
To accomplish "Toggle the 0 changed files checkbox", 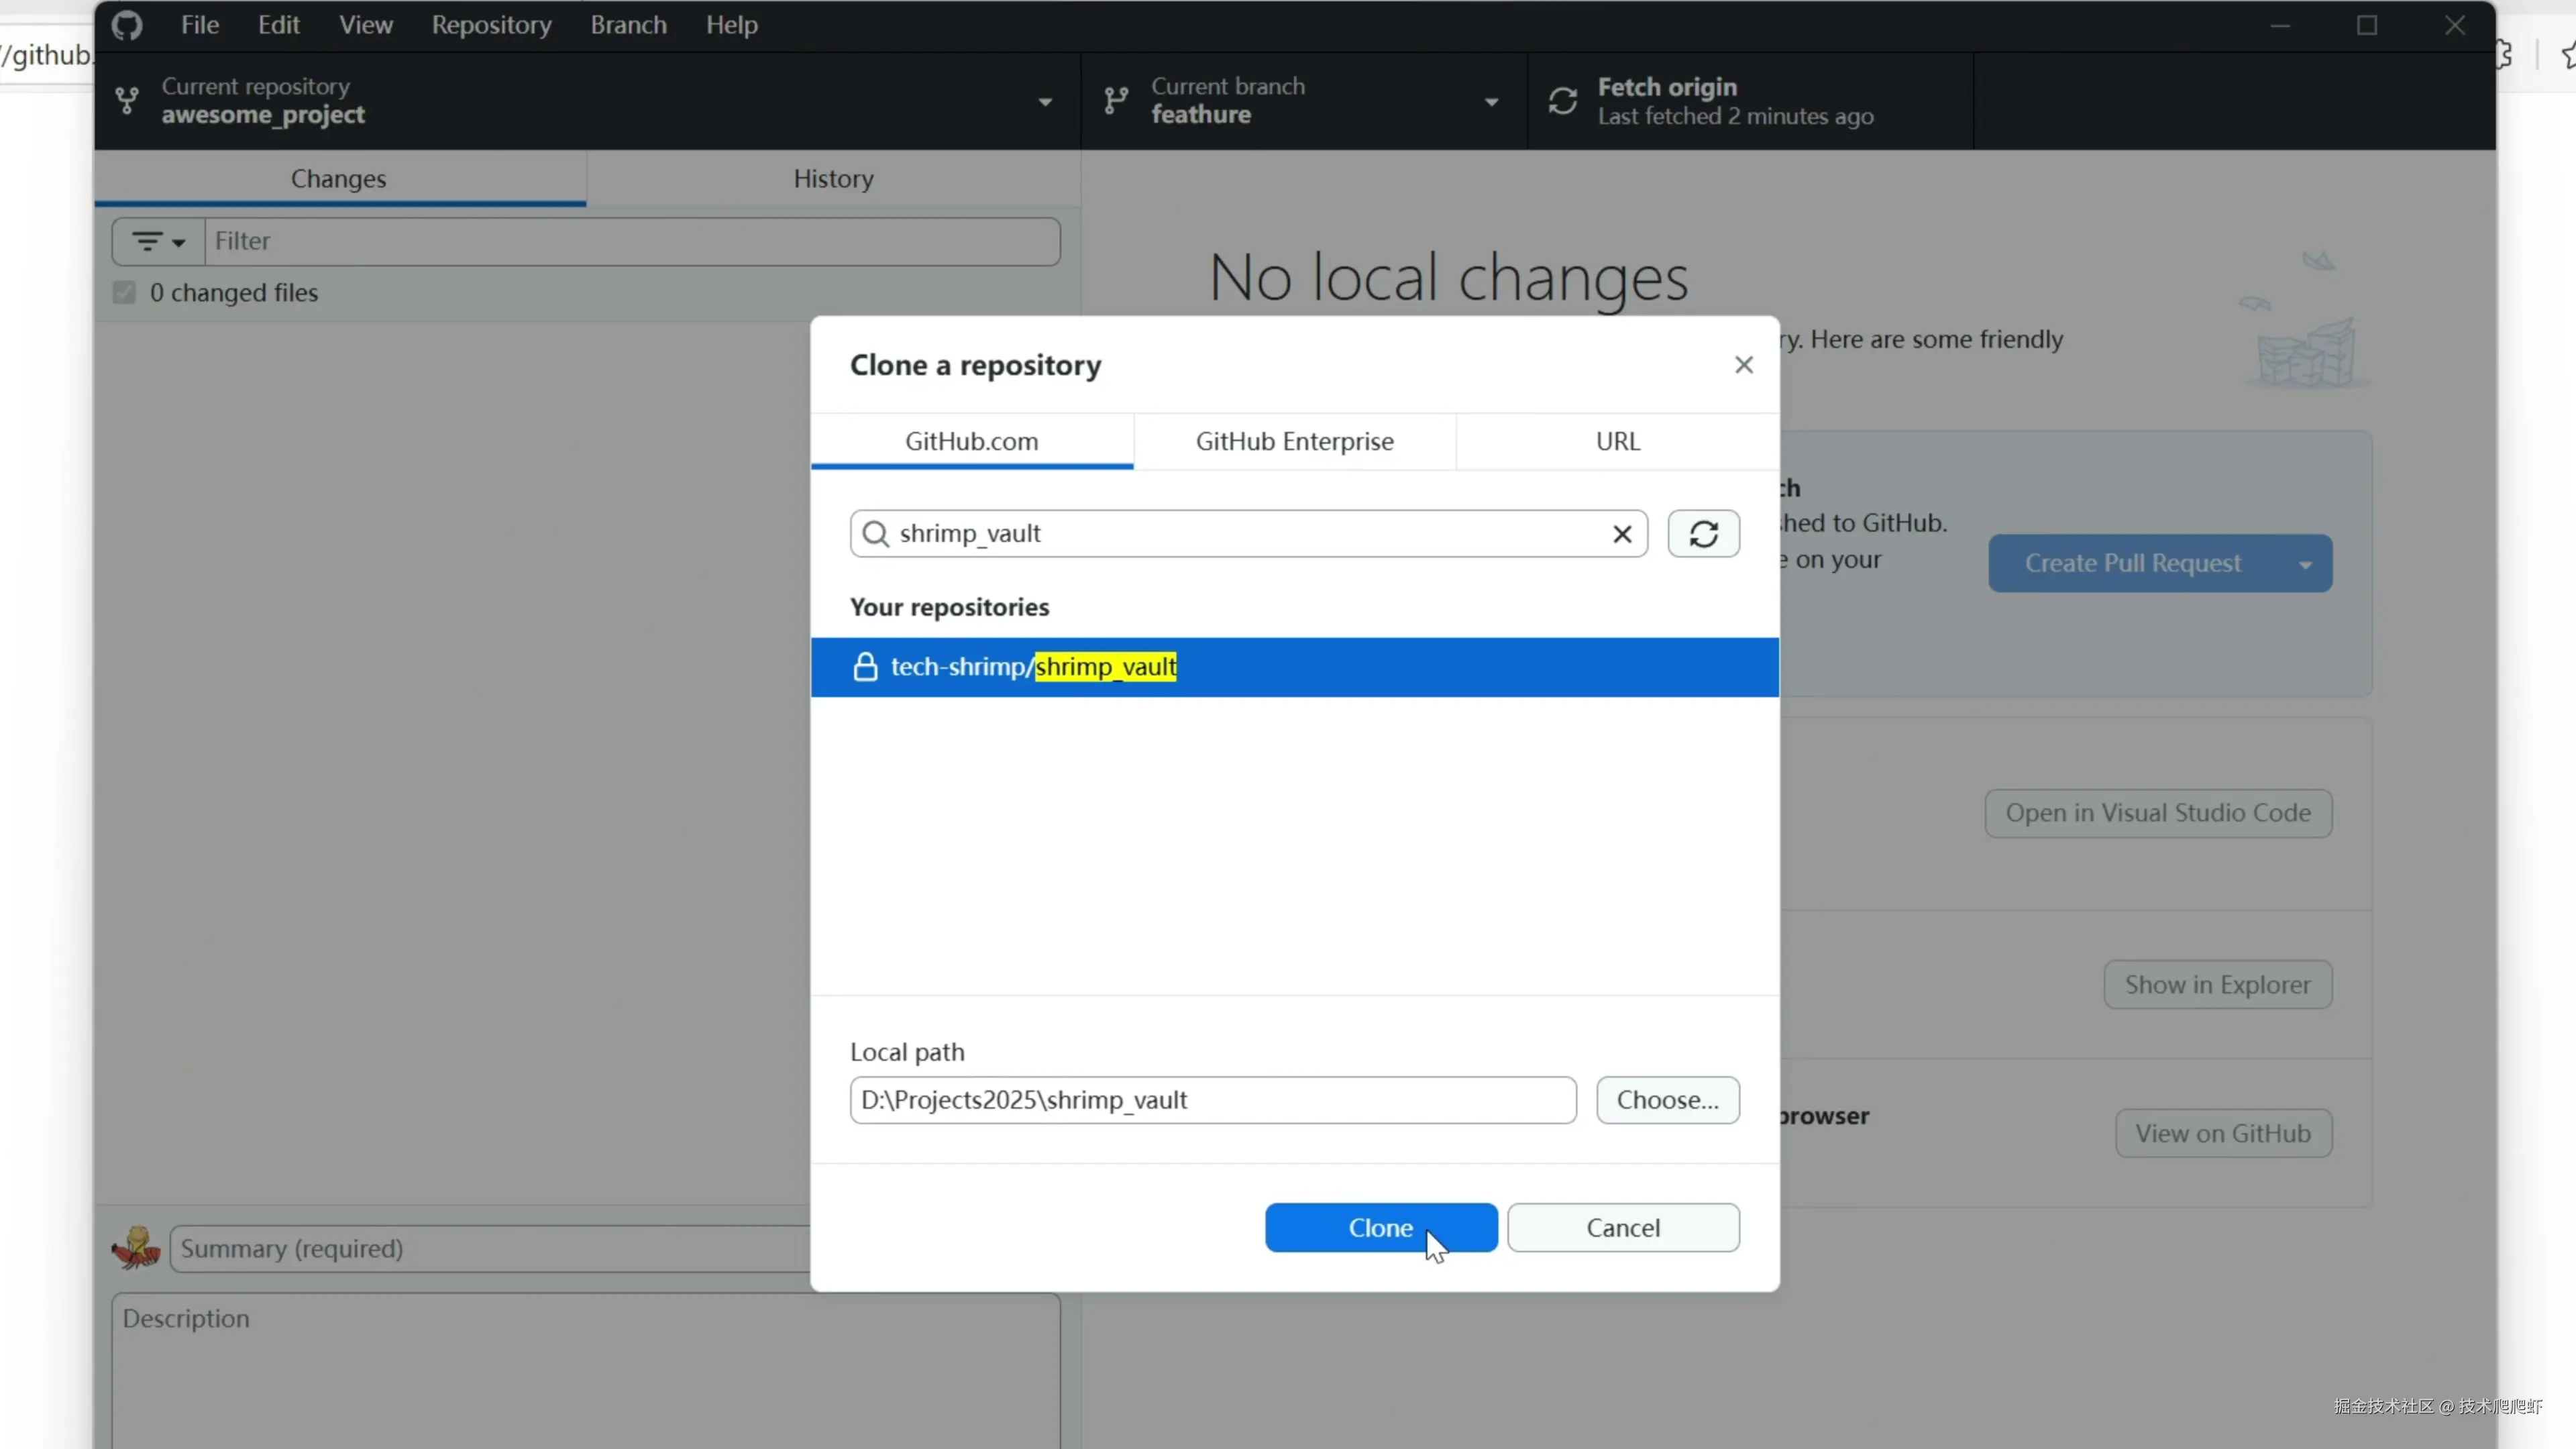I will click(124, 293).
